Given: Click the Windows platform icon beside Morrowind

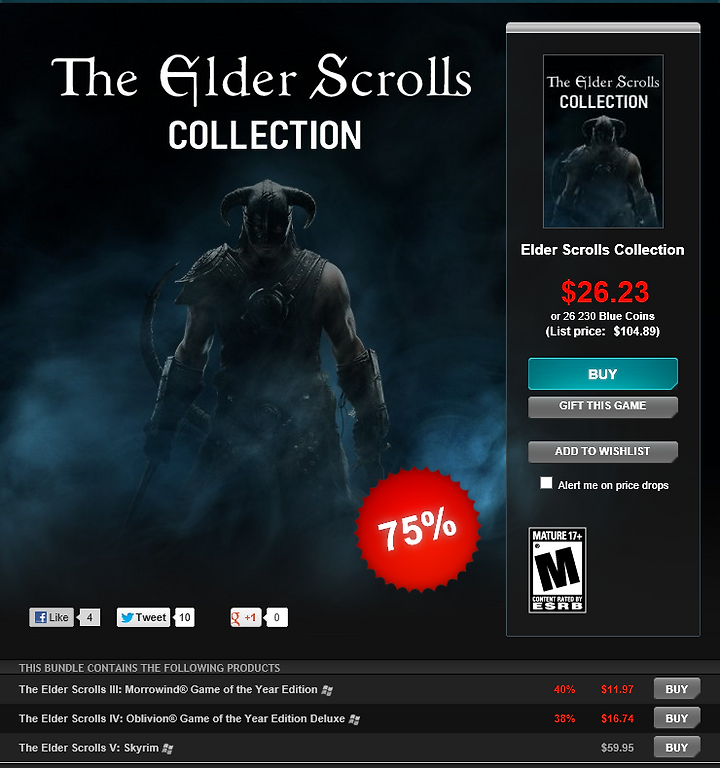Looking at the screenshot, I should [x=327, y=690].
